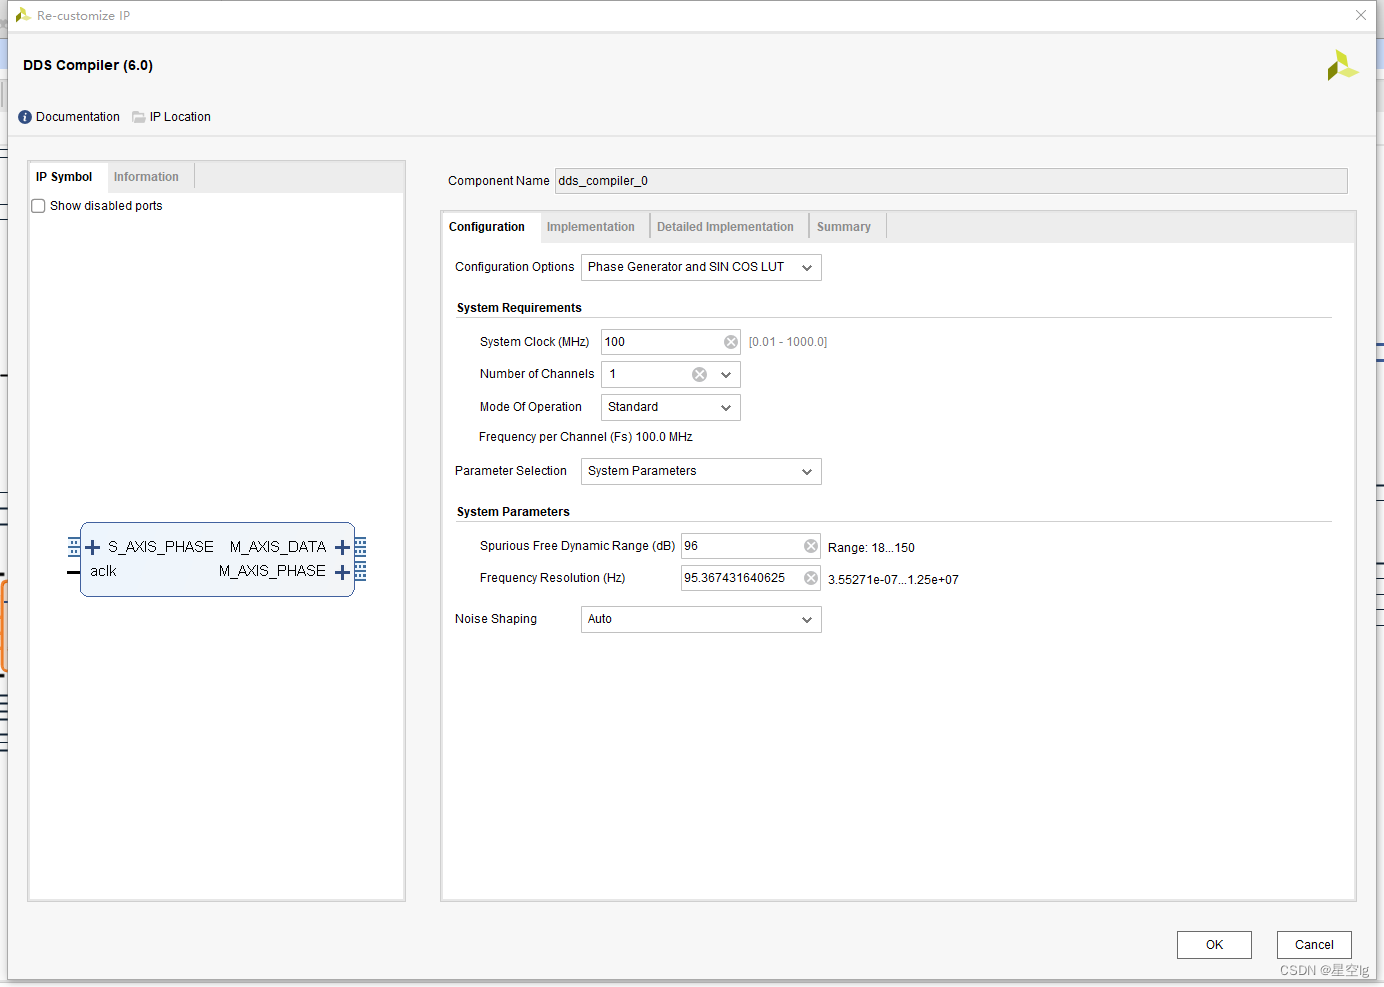The height and width of the screenshot is (987, 1384).
Task: Click the '[0.01 - 1000.0]' range hint
Action: click(788, 342)
